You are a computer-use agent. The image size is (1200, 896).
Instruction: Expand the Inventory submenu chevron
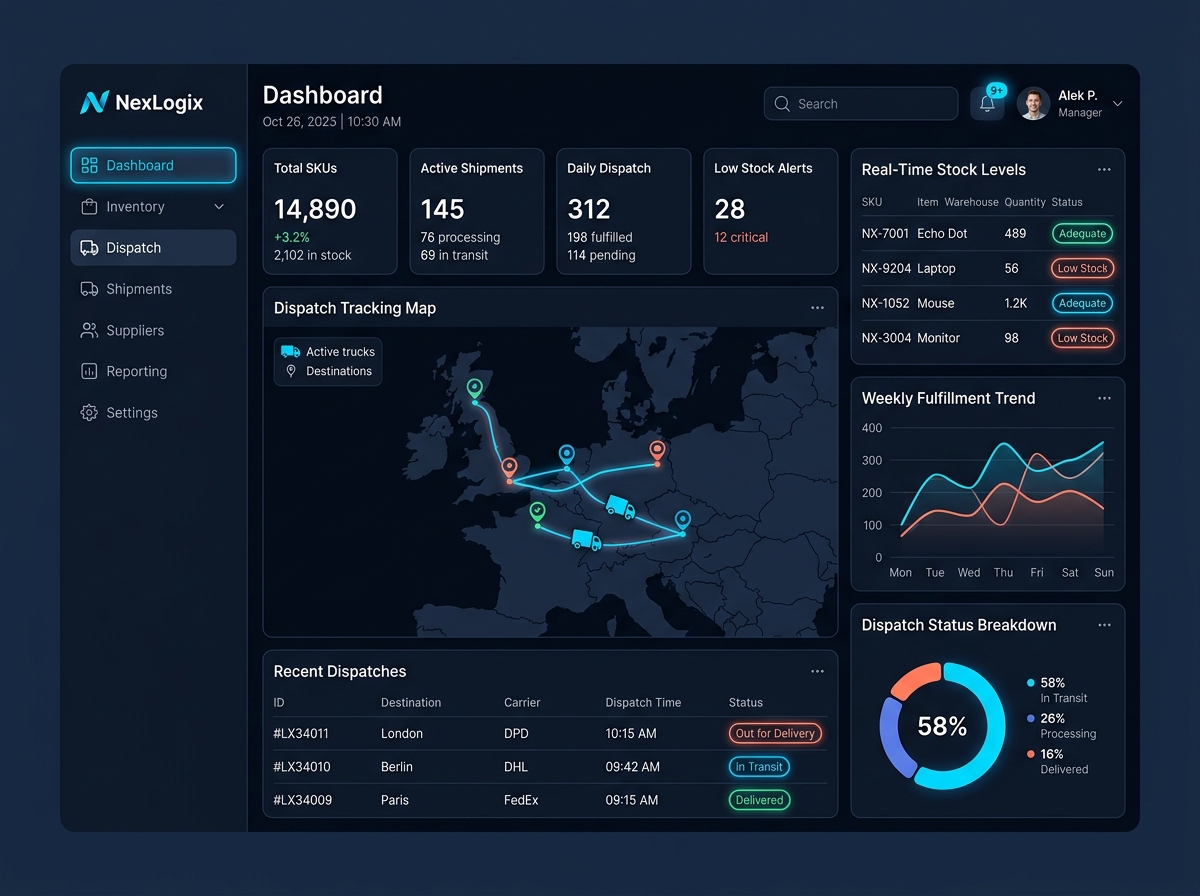coord(219,207)
